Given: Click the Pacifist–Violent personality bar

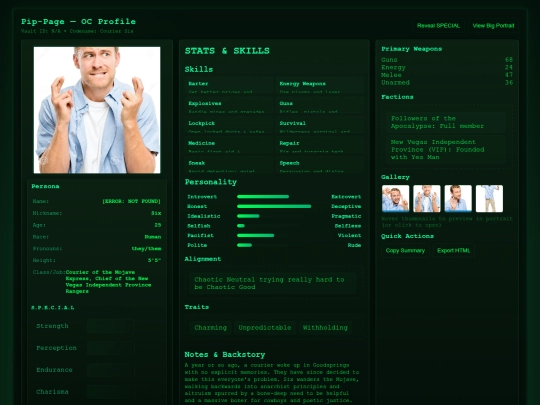Looking at the screenshot, I should pos(274,236).
